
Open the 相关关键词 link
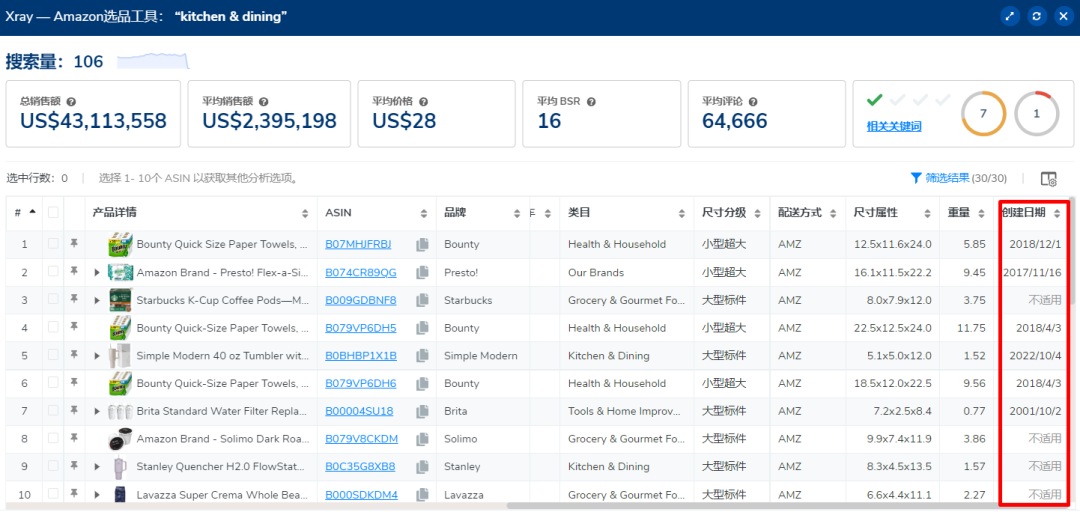[893, 126]
